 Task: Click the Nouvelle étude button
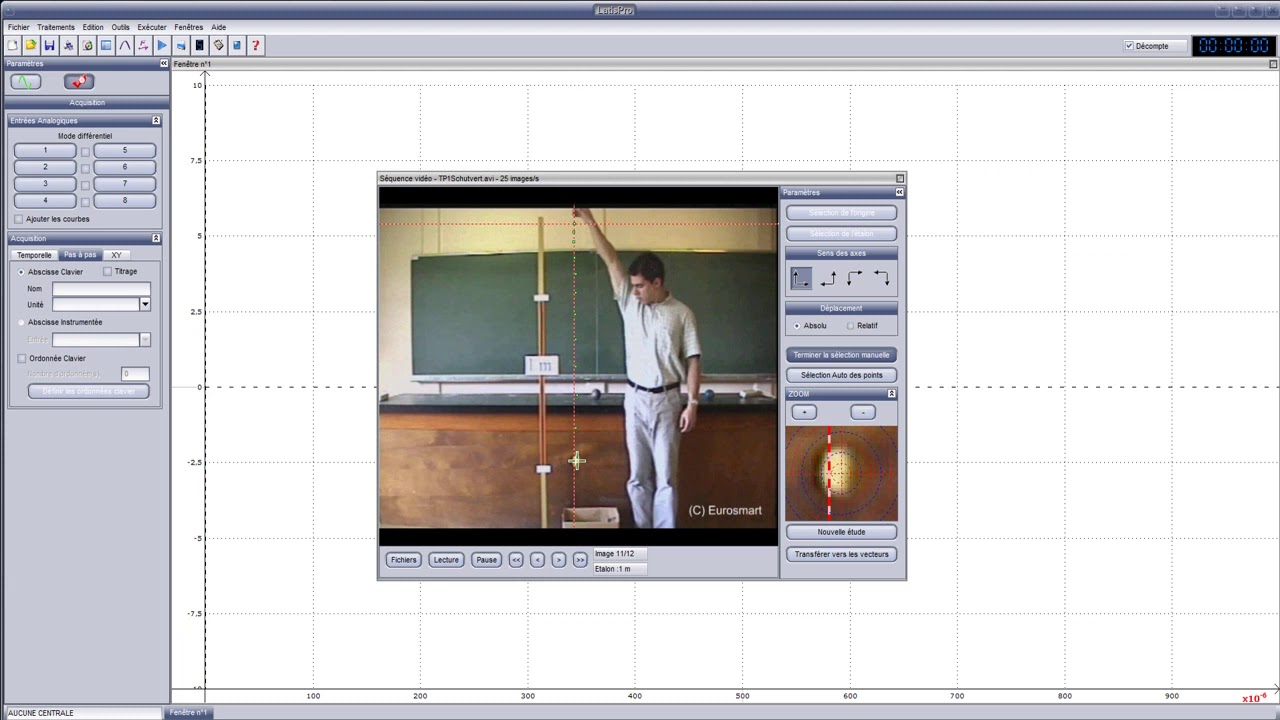pyautogui.click(x=841, y=532)
